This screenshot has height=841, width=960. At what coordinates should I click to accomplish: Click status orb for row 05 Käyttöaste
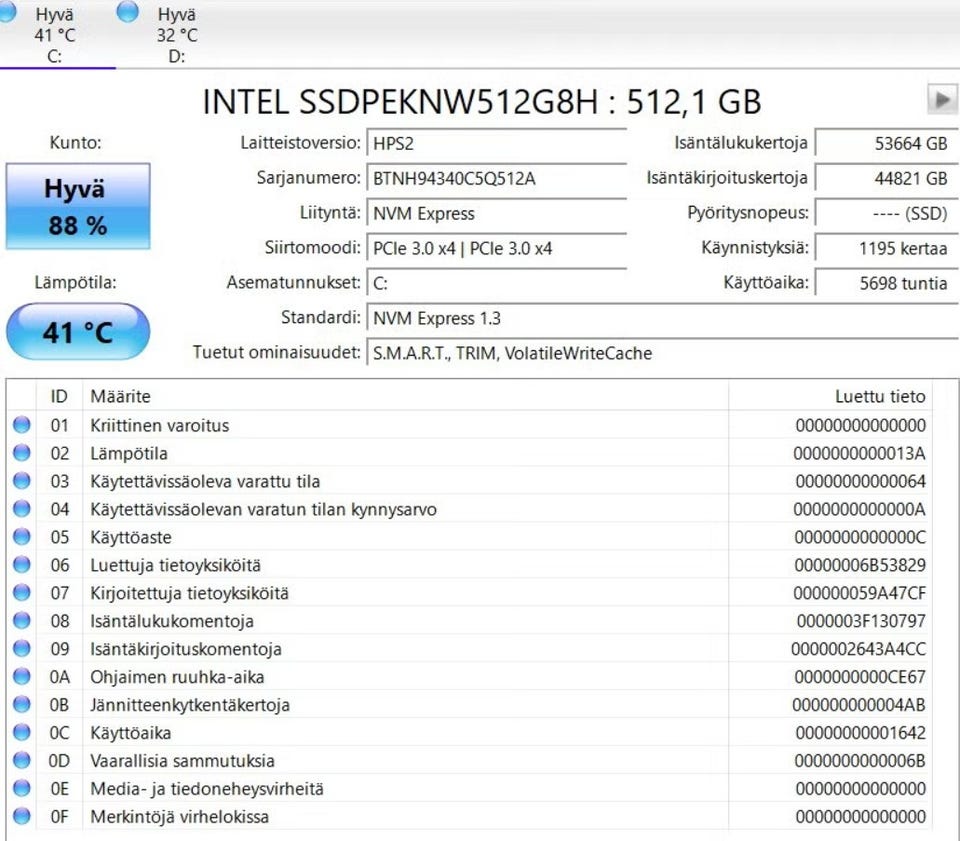(21, 537)
